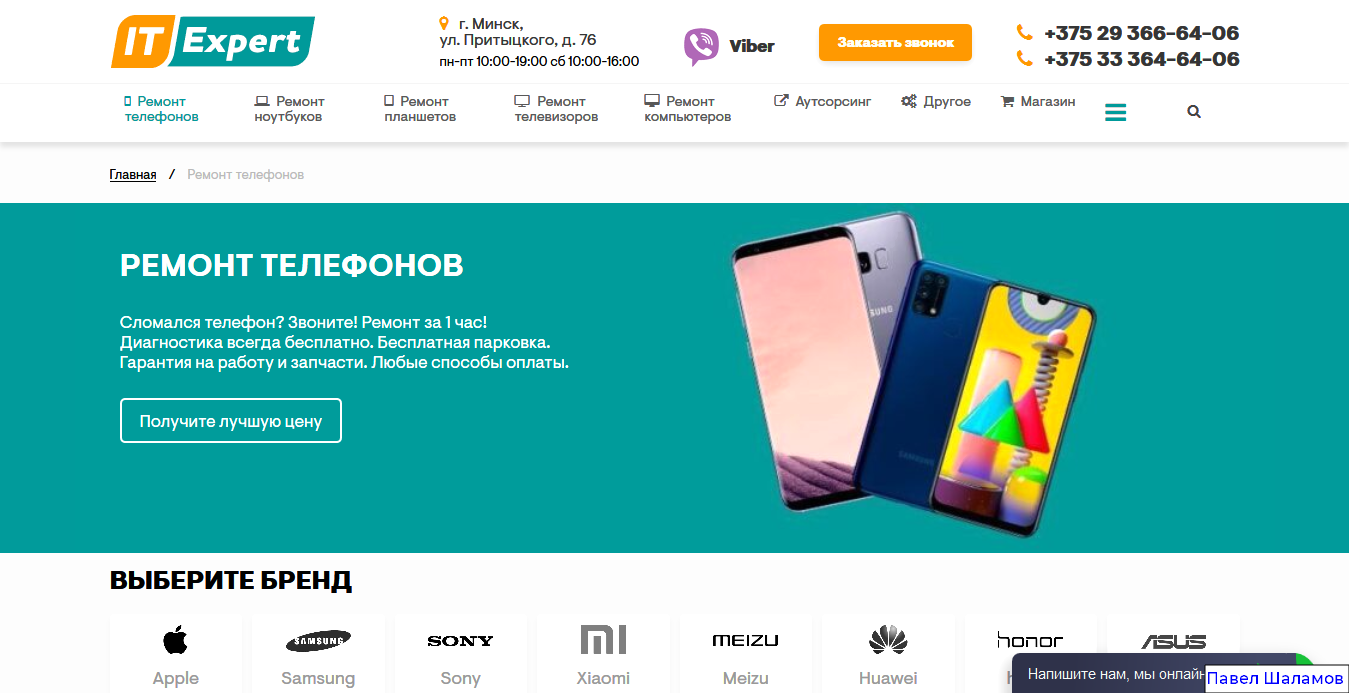Open Viber chat icon
The image size is (1349, 693).
tap(701, 46)
